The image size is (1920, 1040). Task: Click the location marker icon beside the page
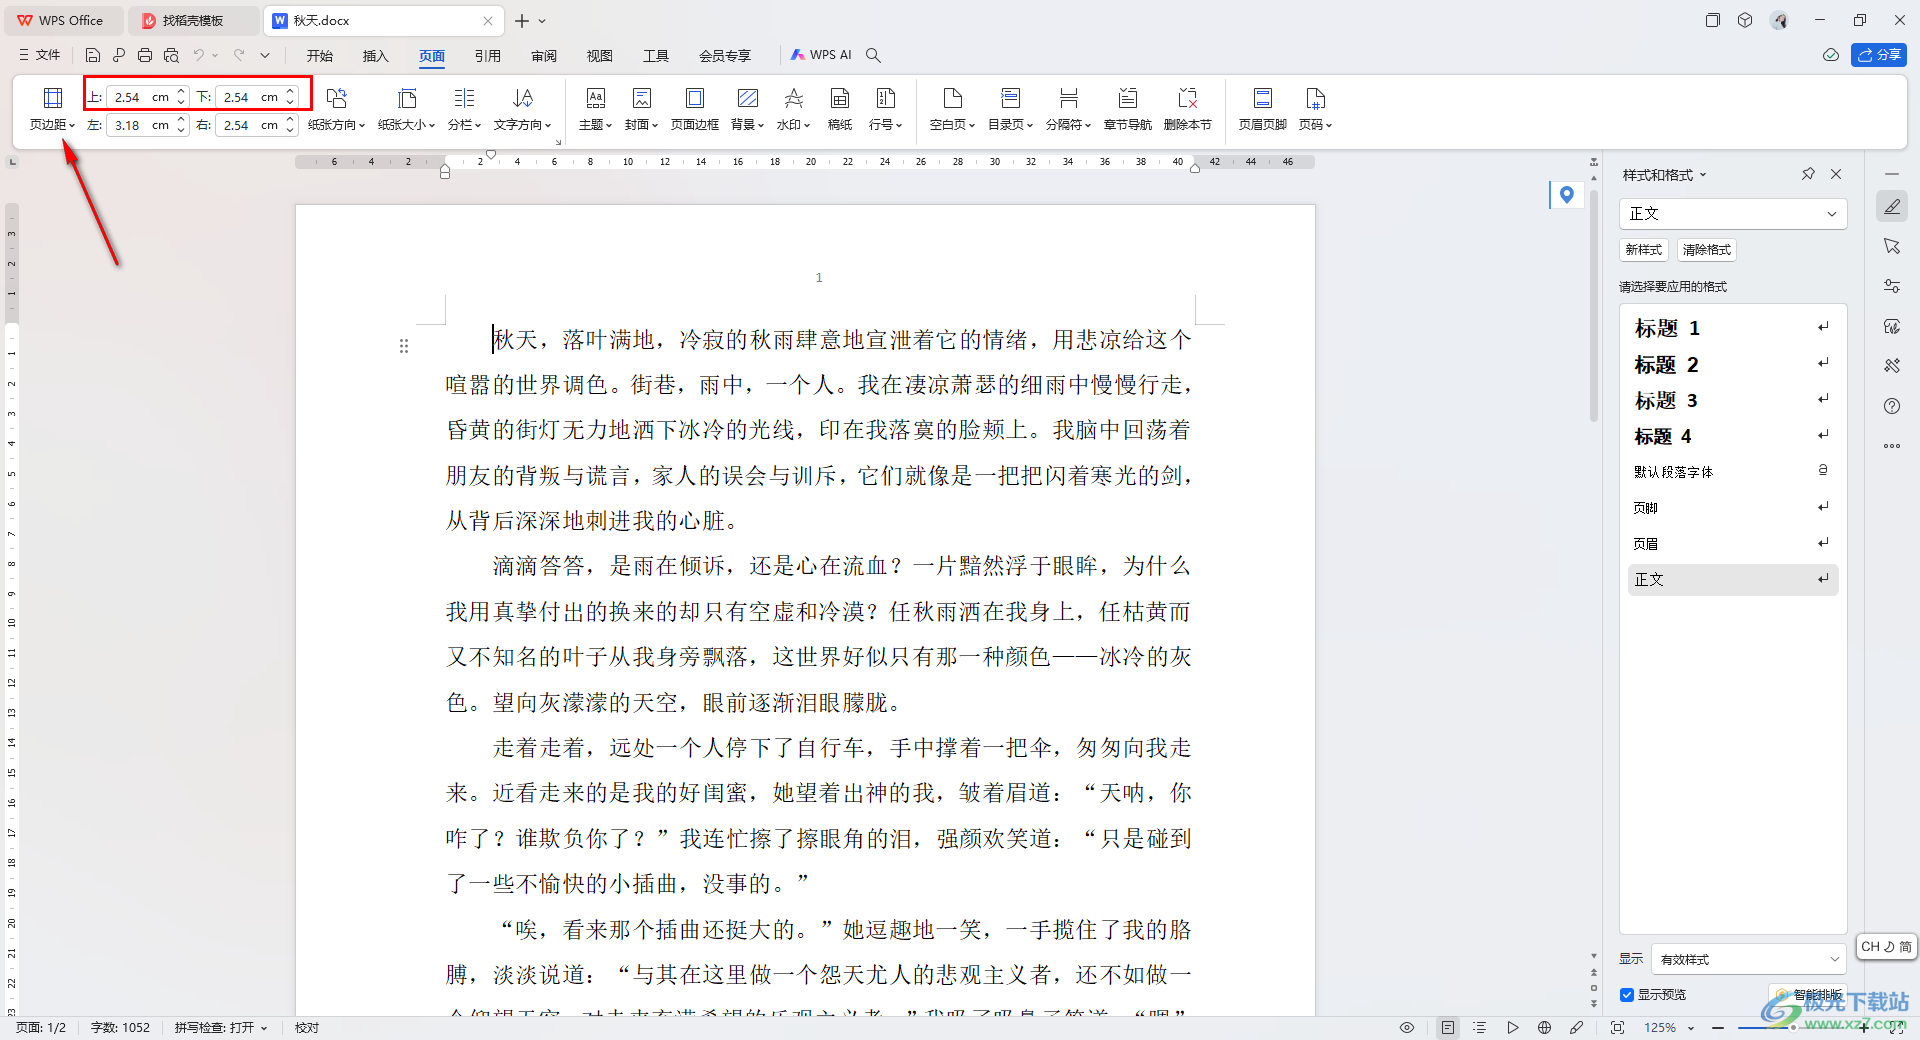(1567, 195)
